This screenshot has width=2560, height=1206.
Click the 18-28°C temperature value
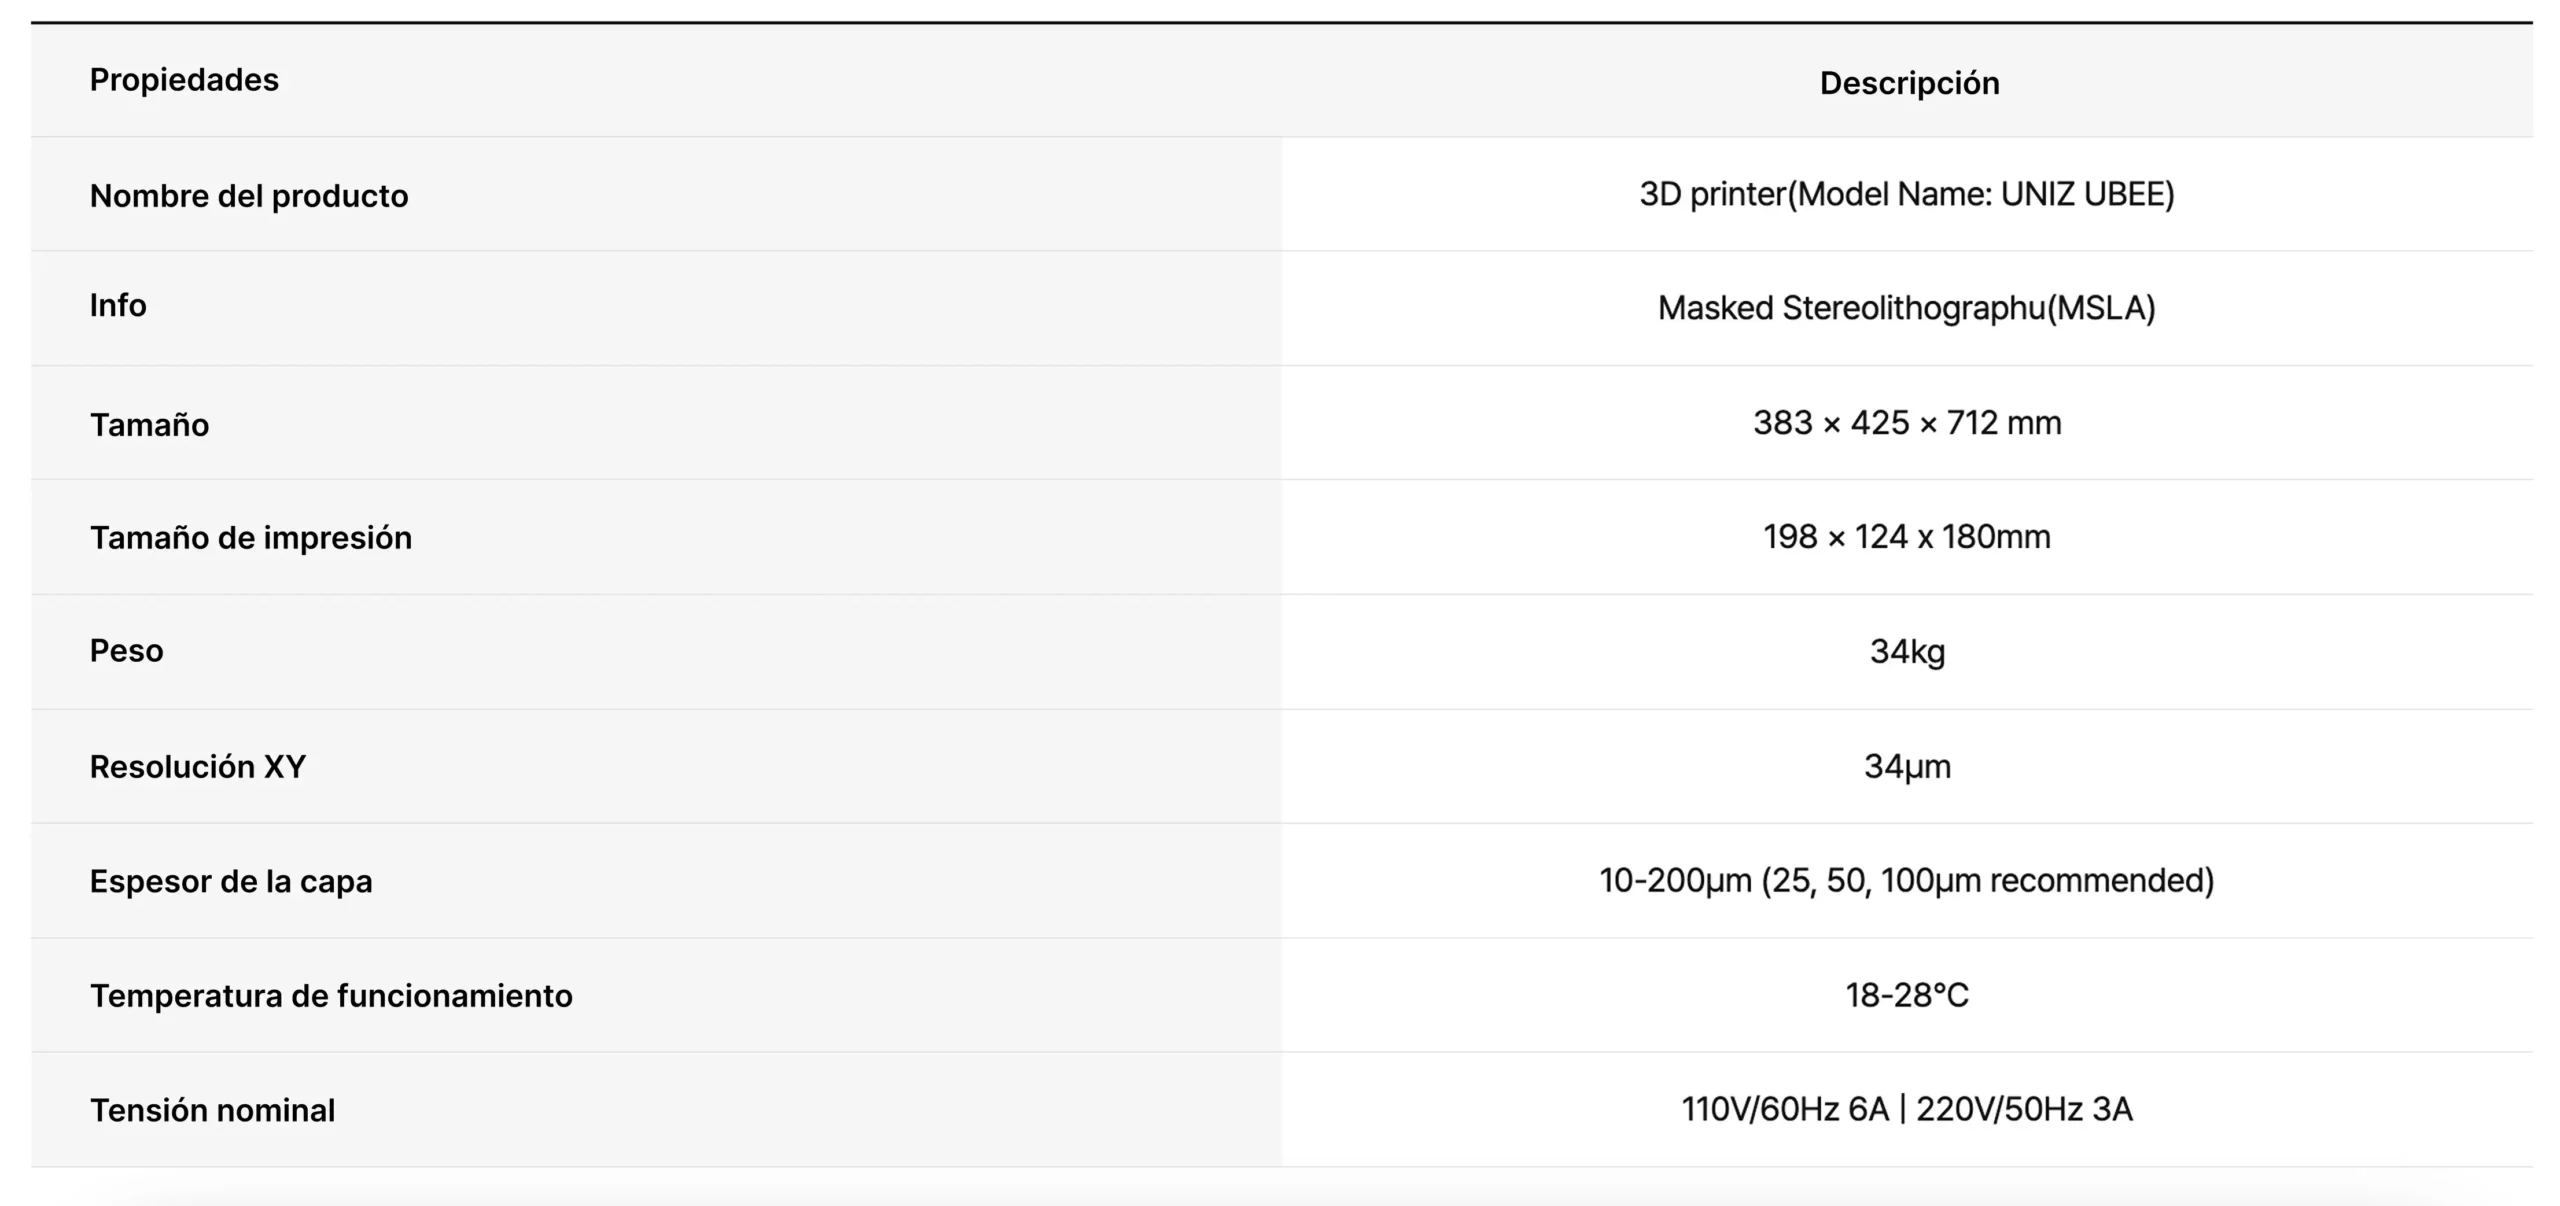point(1906,996)
